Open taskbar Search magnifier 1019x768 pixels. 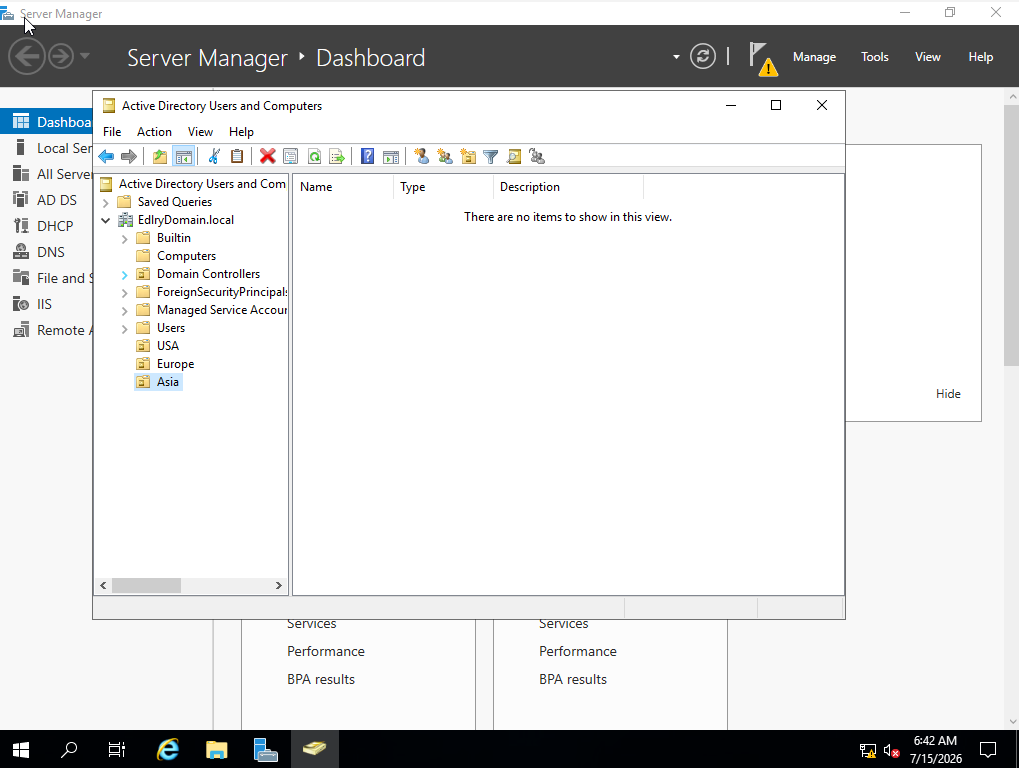pyautogui.click(x=69, y=750)
